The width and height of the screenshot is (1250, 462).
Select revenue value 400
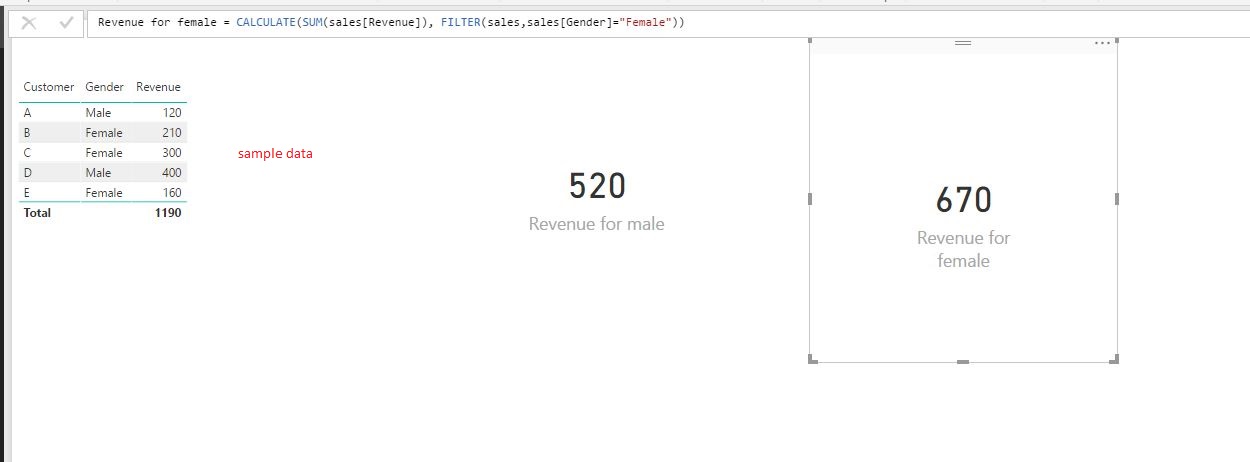pyautogui.click(x=171, y=173)
